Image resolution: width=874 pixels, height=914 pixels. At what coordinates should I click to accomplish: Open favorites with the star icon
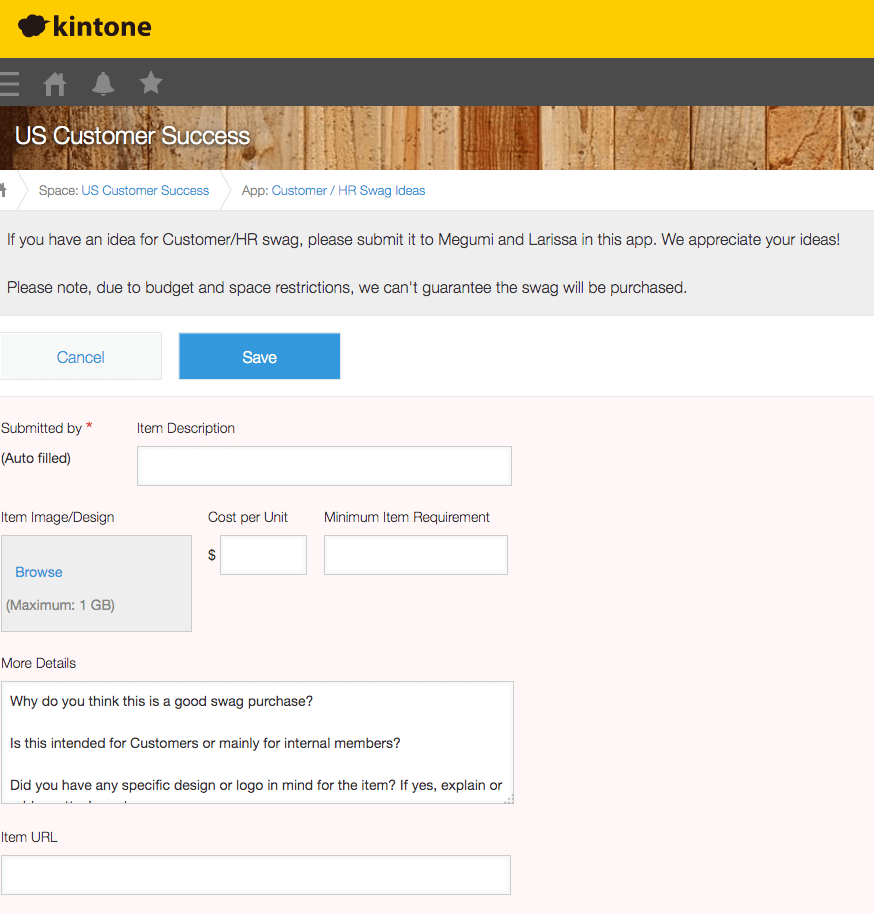pos(151,82)
